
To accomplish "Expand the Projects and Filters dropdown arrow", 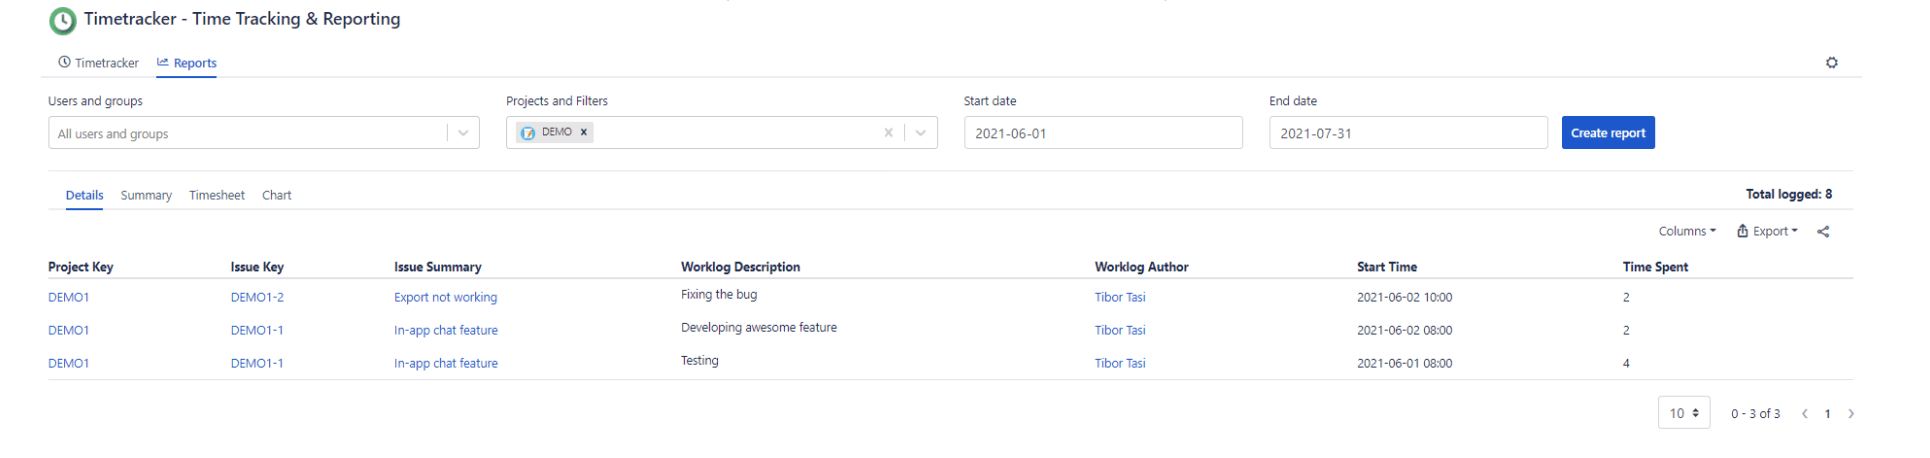I will 921,133.
